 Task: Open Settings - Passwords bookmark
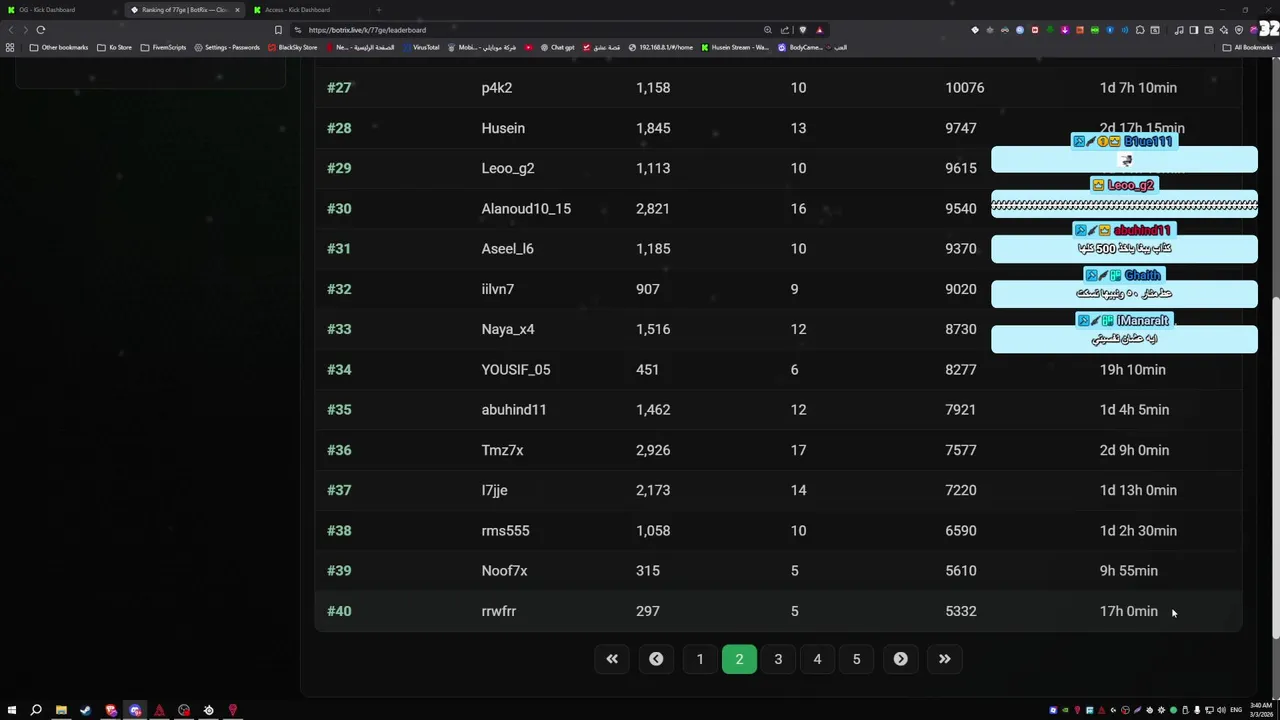(227, 47)
